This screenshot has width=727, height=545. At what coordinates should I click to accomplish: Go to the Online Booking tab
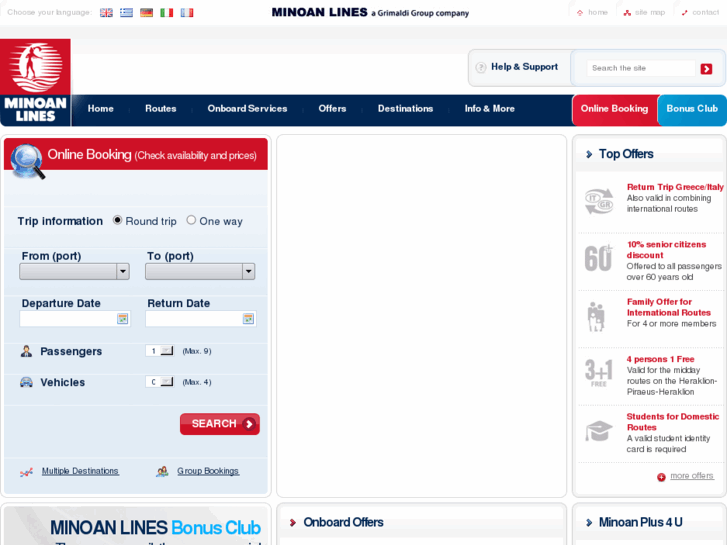click(615, 110)
